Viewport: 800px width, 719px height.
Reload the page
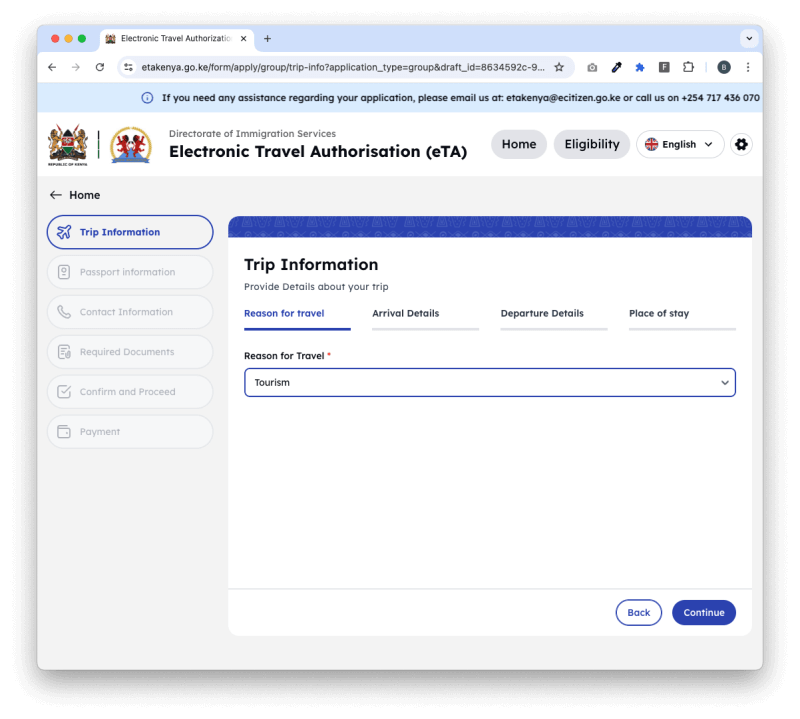pos(100,67)
